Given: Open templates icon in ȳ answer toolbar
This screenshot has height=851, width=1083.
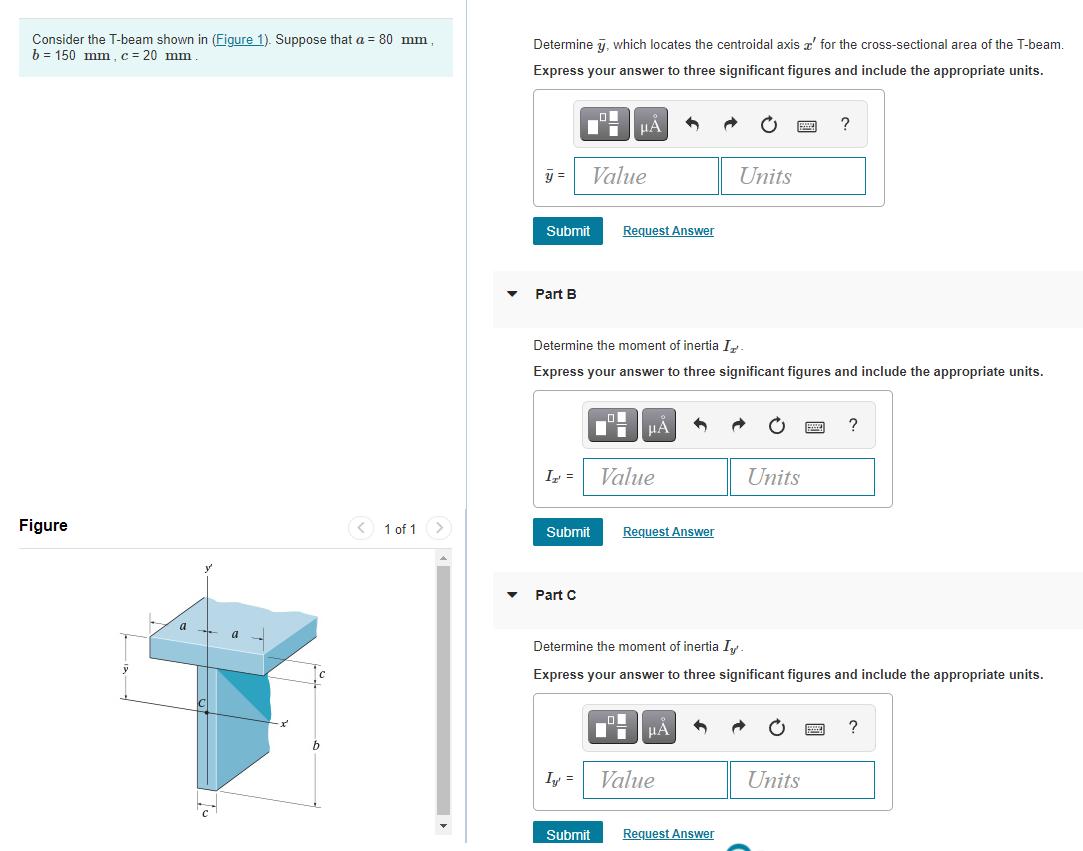Looking at the screenshot, I should pyautogui.click(x=604, y=124).
